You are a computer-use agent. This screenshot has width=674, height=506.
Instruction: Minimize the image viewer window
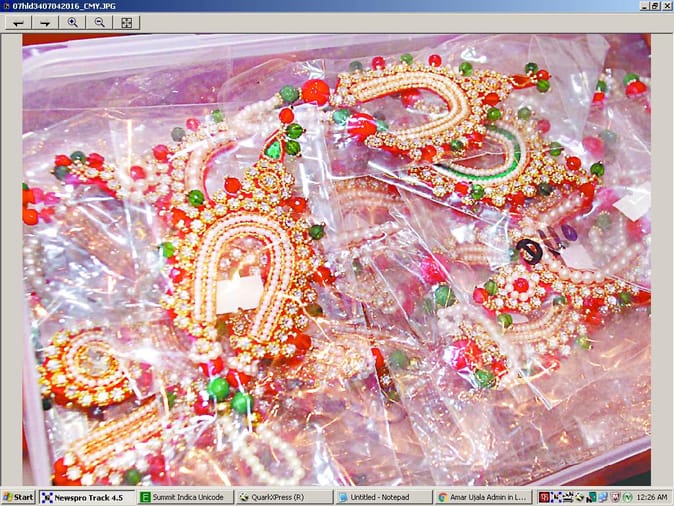[x=641, y=6]
